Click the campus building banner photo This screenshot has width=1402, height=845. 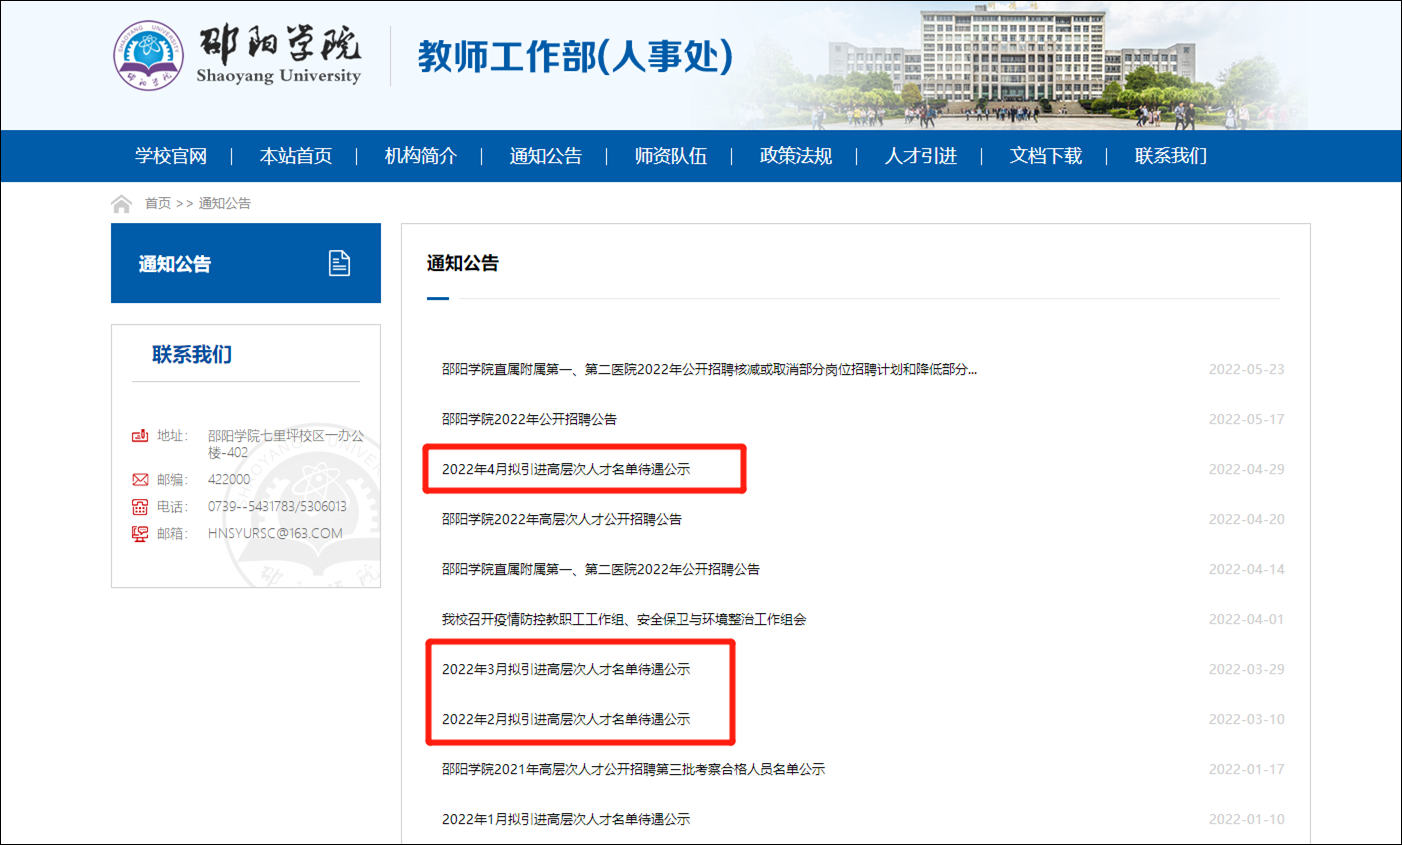click(1010, 66)
